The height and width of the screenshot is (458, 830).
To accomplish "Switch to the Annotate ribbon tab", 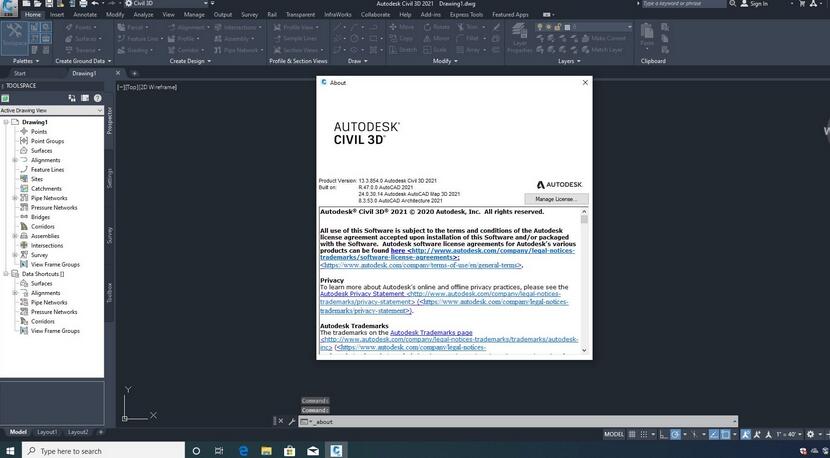I will (85, 15).
